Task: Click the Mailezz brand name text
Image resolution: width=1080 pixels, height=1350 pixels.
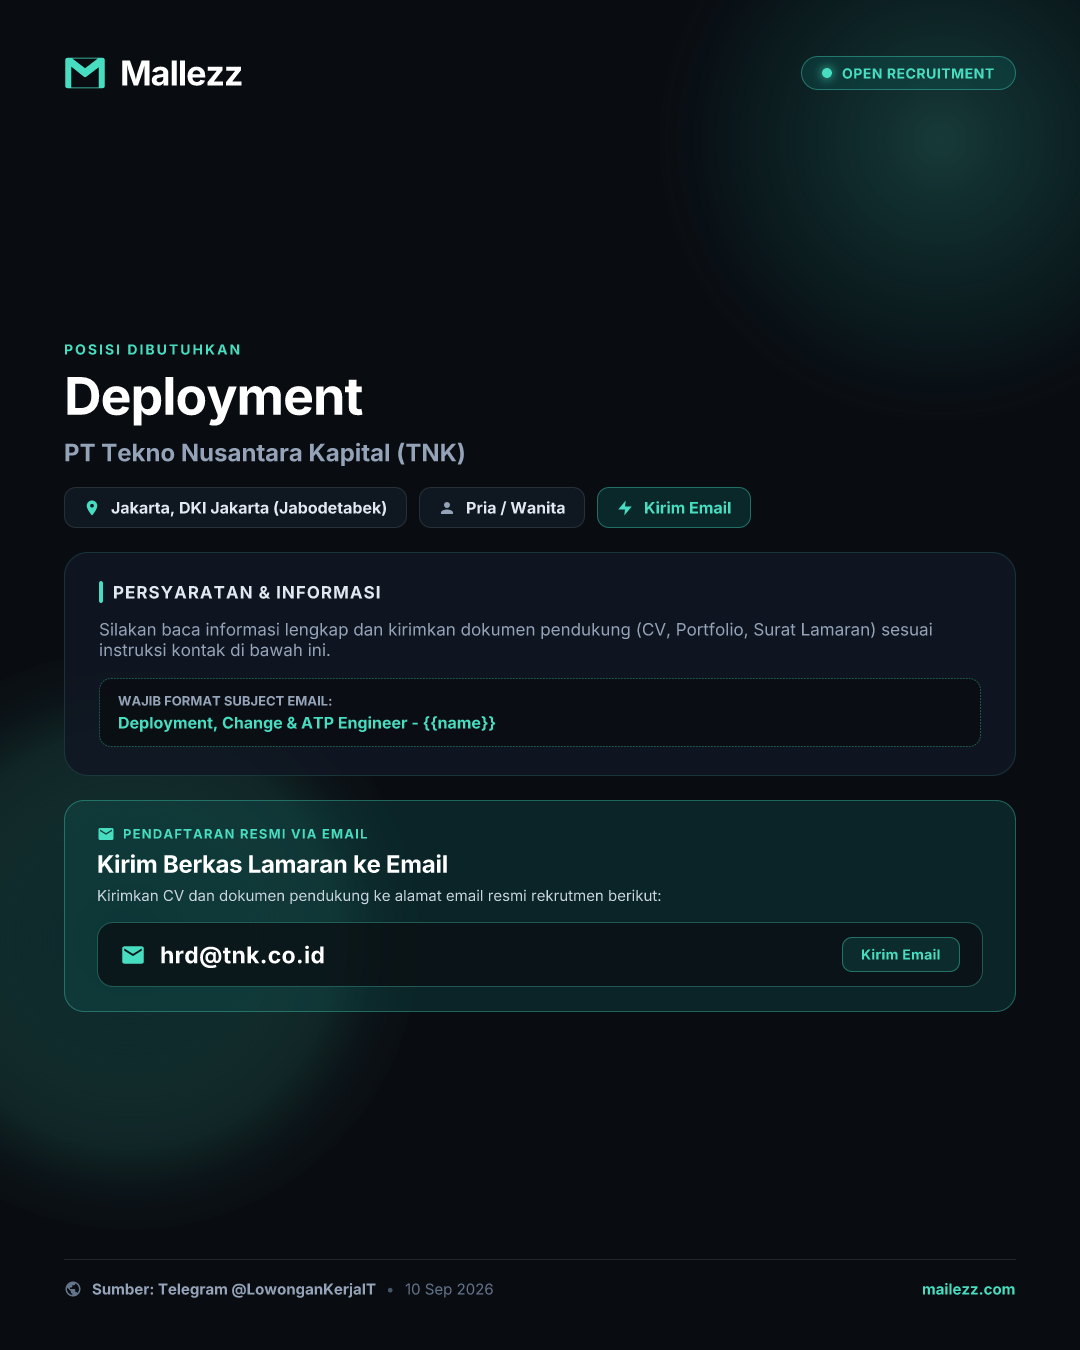Action: pos(181,73)
